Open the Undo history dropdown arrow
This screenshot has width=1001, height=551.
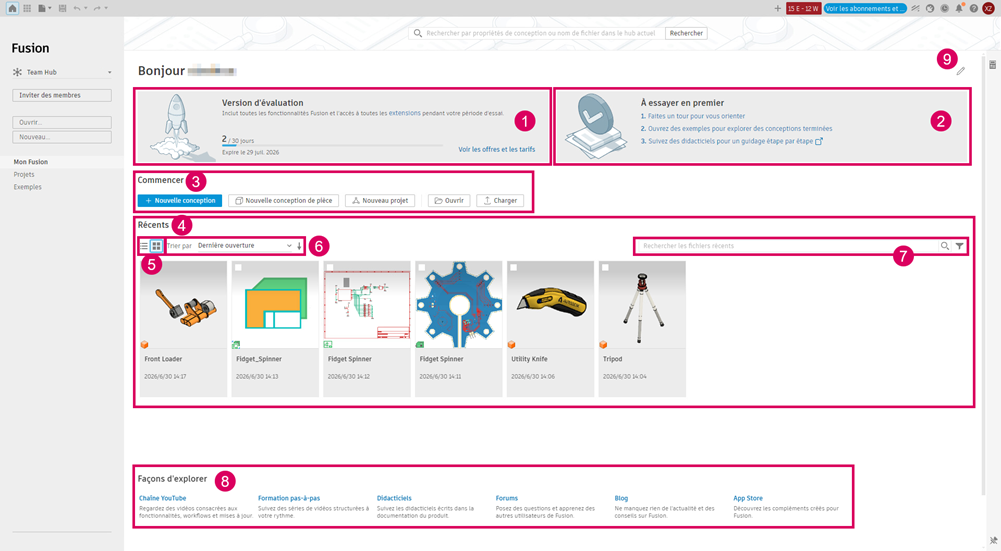coord(86,8)
